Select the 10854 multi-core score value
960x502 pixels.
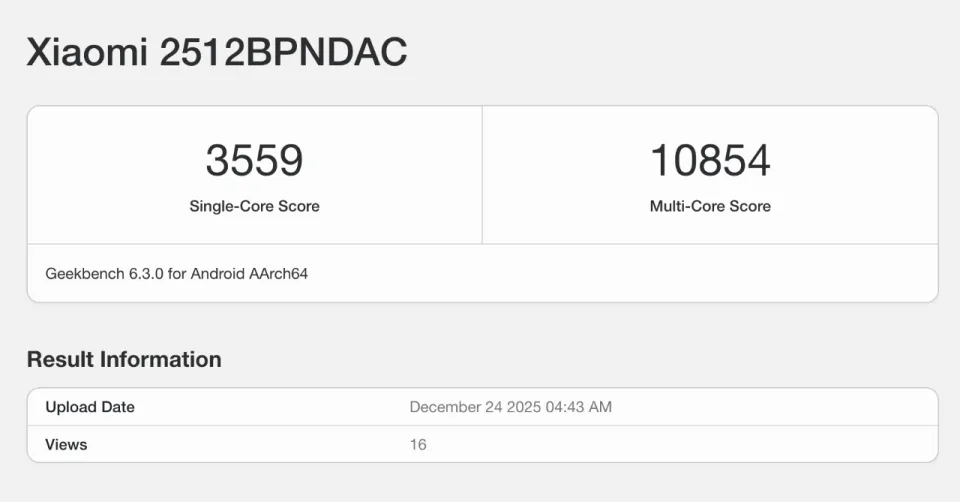pyautogui.click(x=710, y=160)
